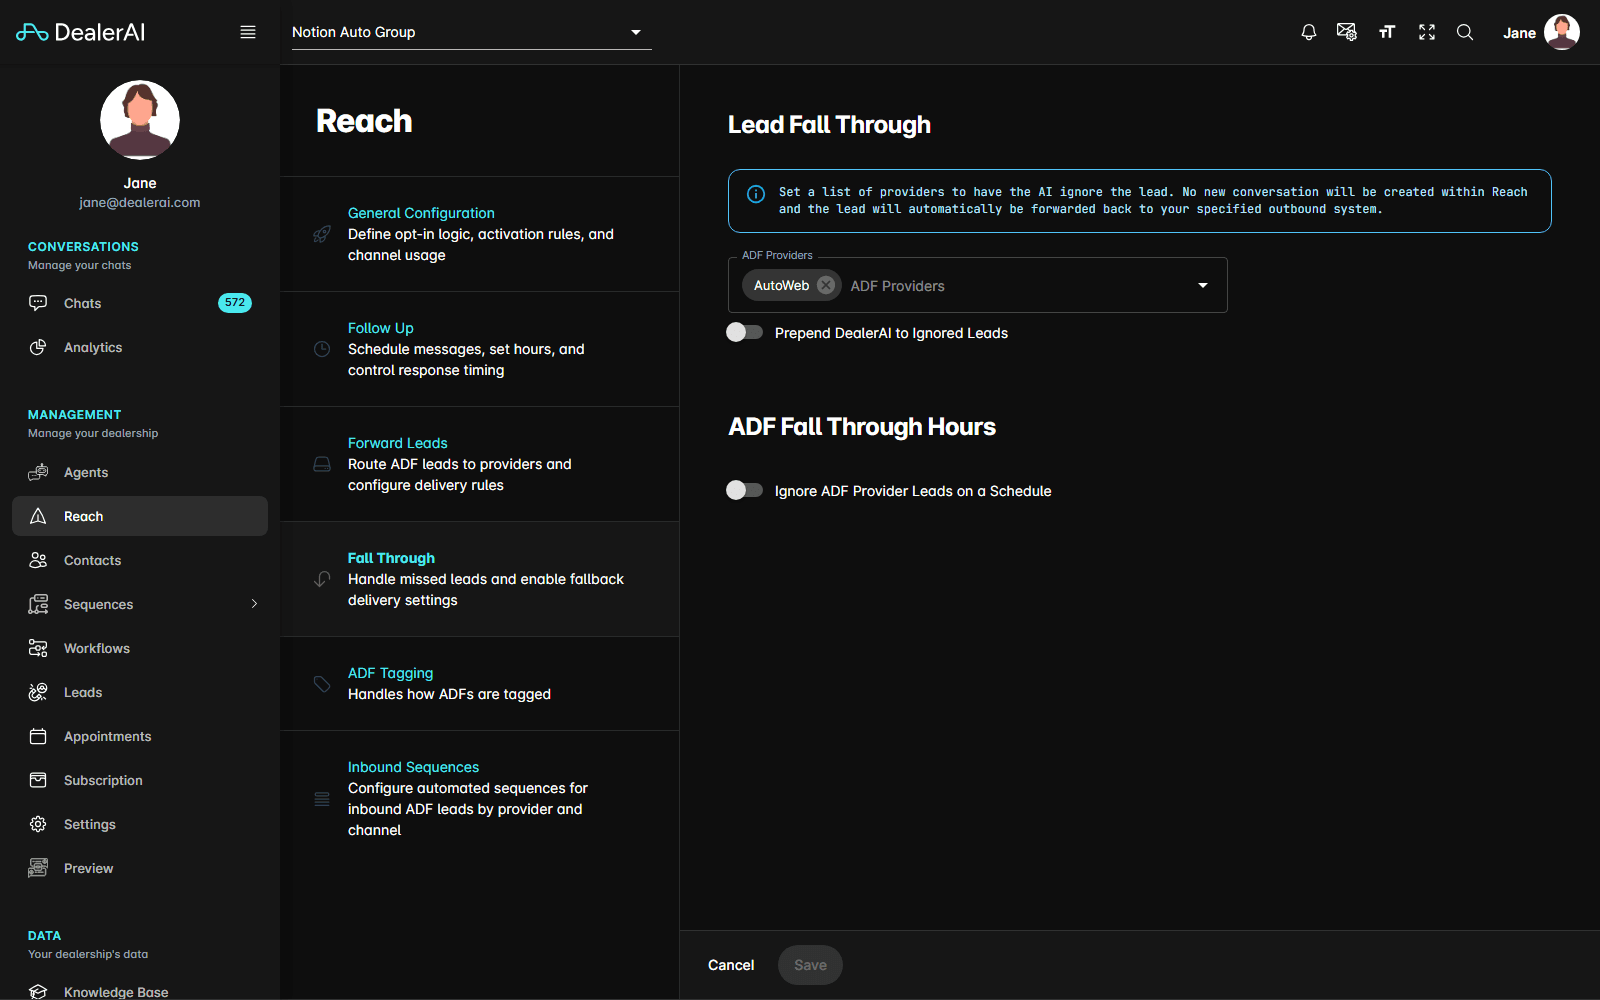Image resolution: width=1600 pixels, height=1000 pixels.
Task: Open the Forward Leads section
Action: click(x=480, y=464)
